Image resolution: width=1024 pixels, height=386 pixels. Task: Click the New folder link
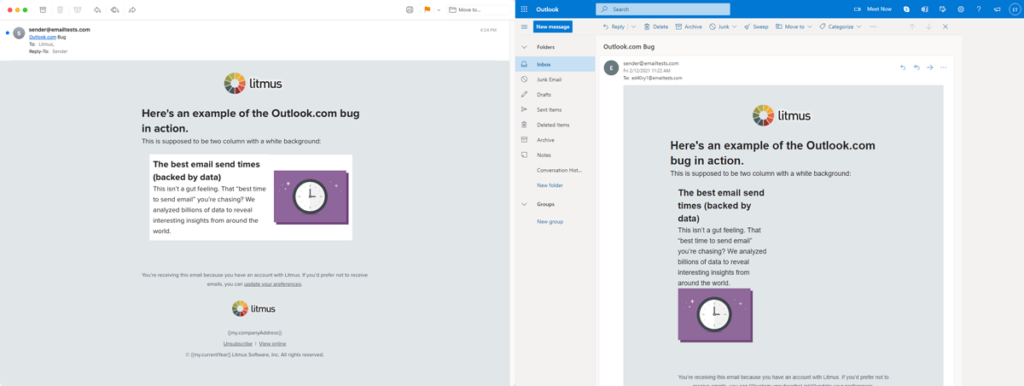click(550, 185)
